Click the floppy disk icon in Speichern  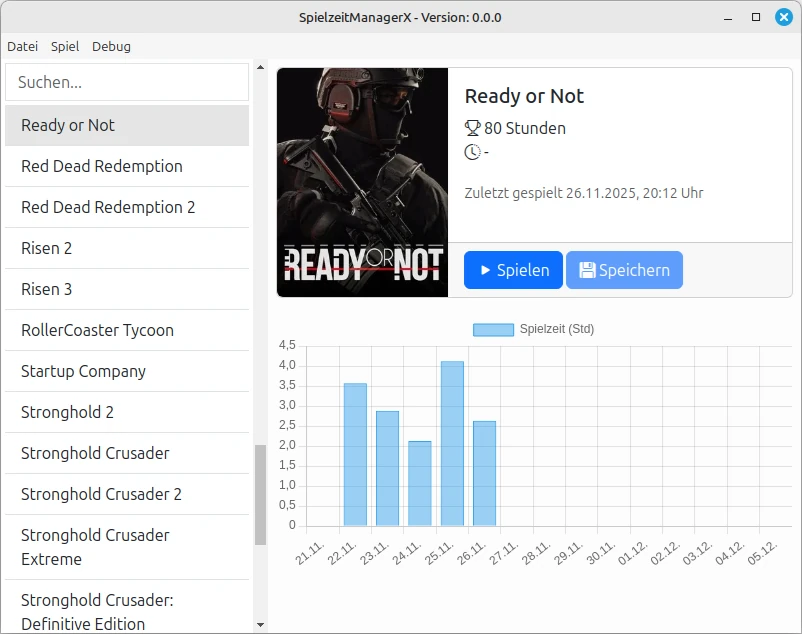click(x=587, y=270)
